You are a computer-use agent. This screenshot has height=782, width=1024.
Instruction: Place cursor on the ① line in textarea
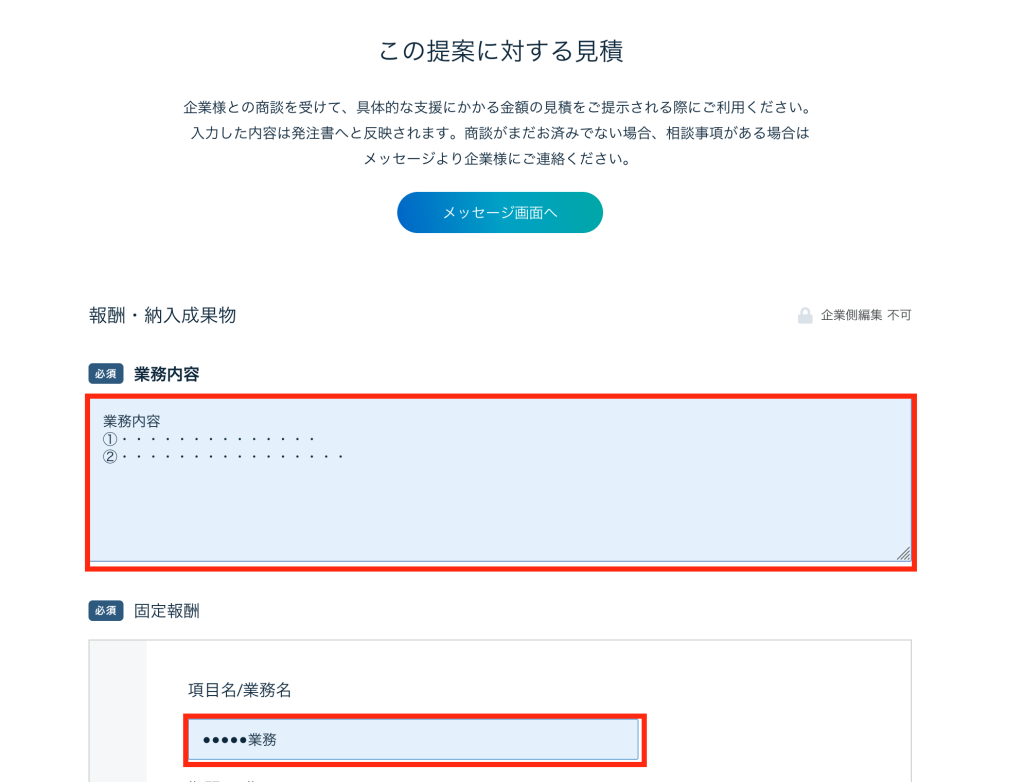coord(210,439)
